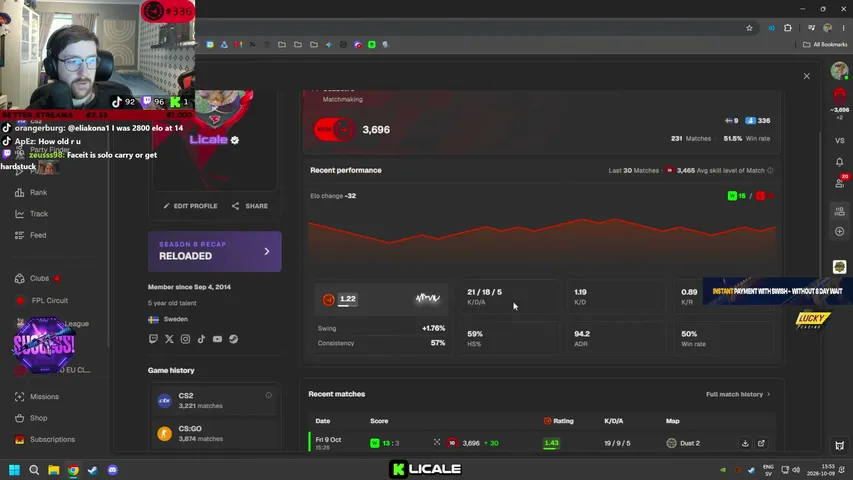This screenshot has width=853, height=480.
Task: Open Chrome three-dot menu
Action: [x=844, y=28]
